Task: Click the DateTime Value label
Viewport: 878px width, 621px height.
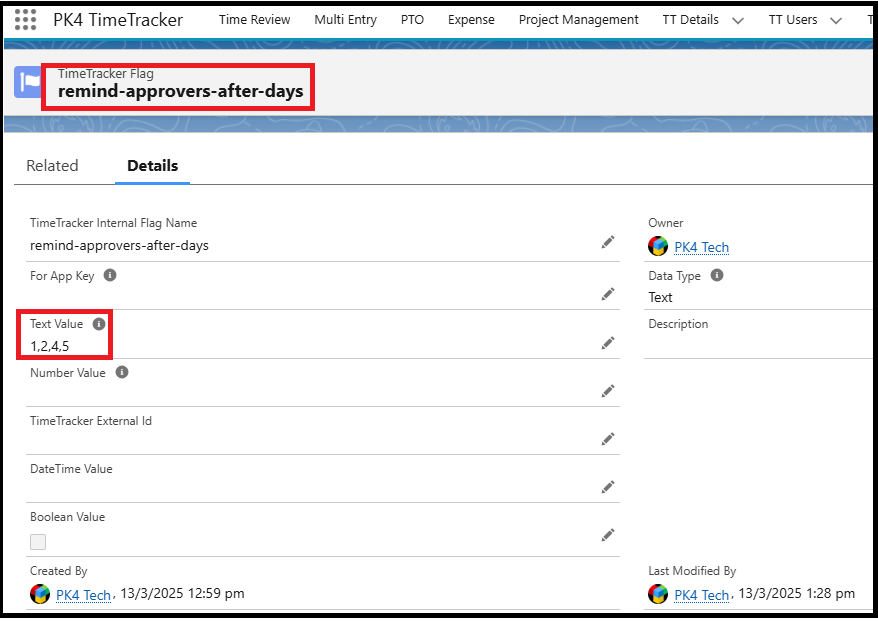Action: point(71,469)
